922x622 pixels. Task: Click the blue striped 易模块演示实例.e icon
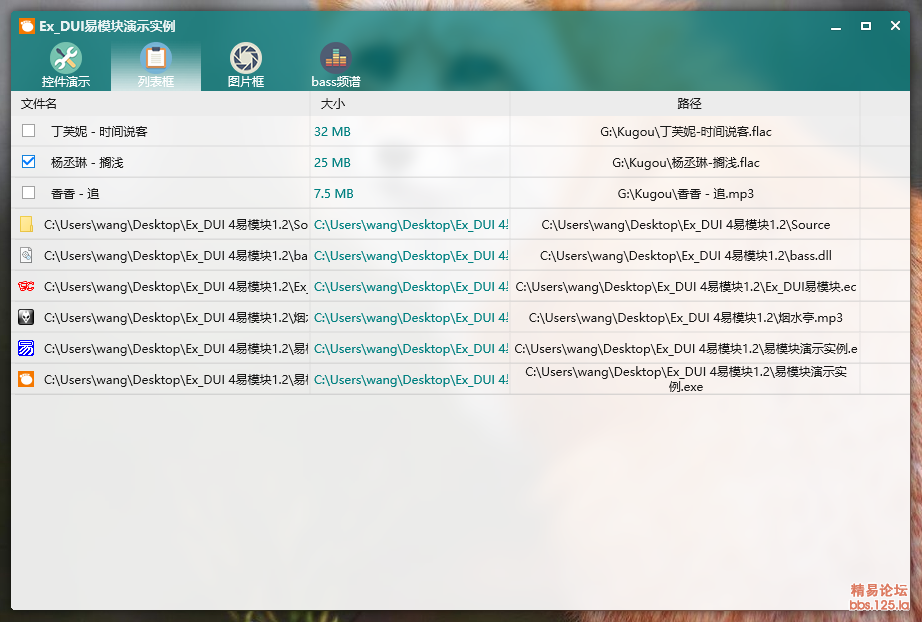click(x=27, y=348)
